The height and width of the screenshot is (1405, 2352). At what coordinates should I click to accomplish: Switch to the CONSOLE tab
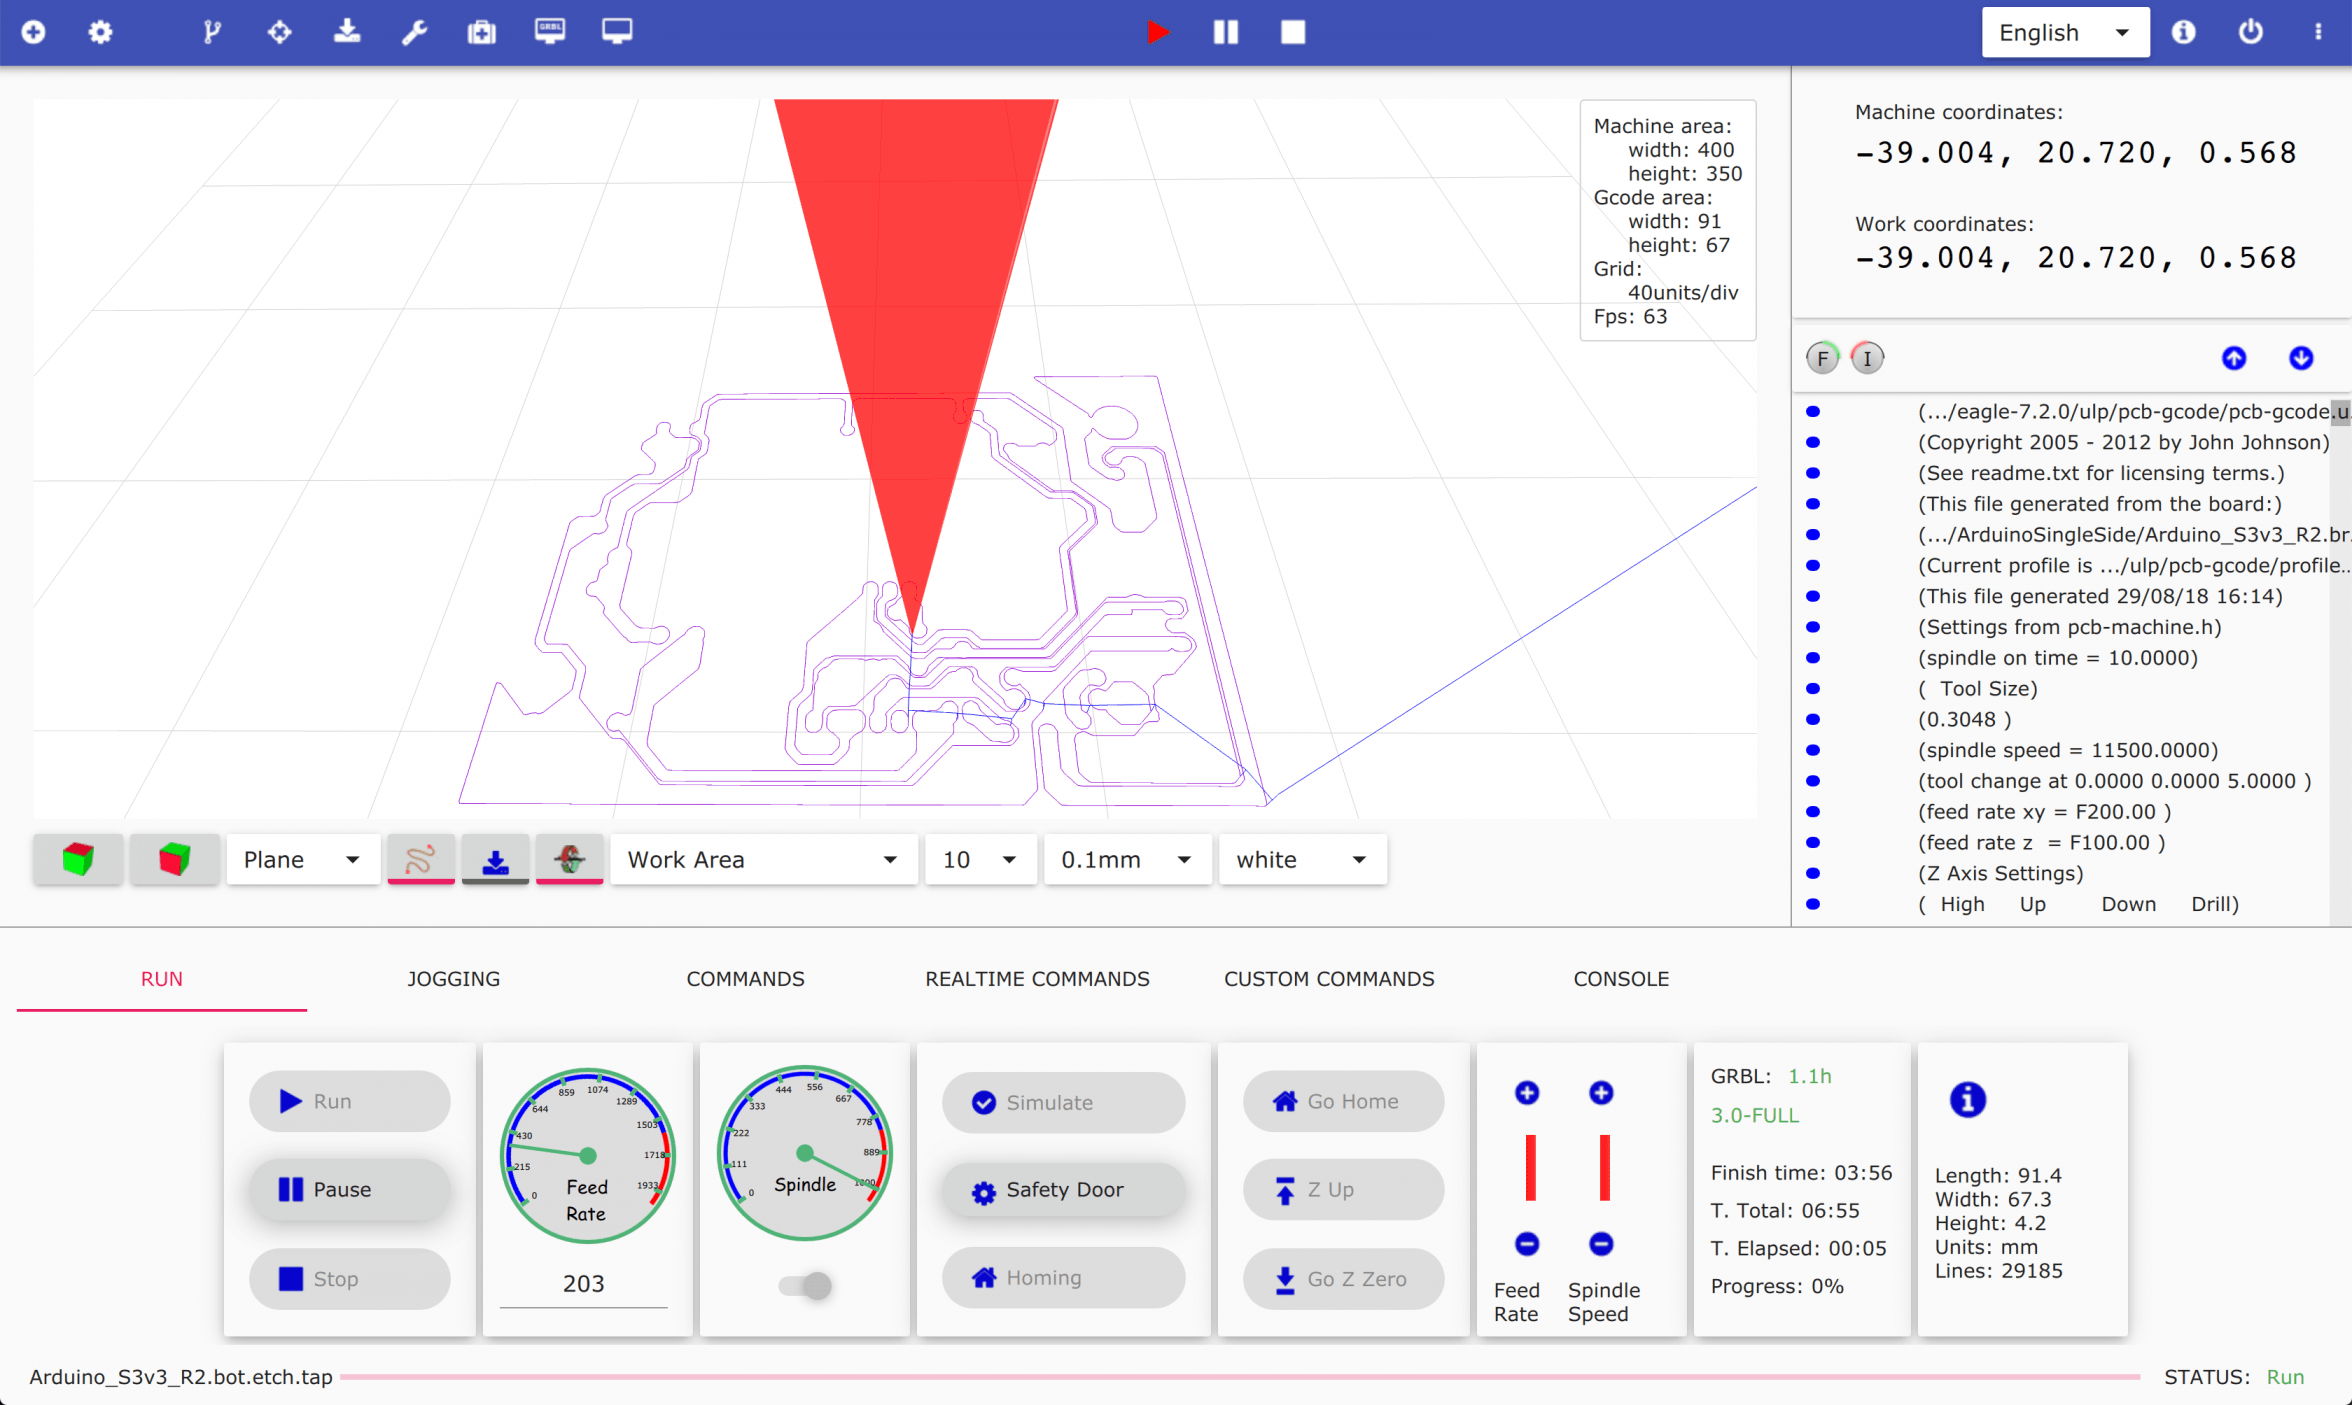coord(1621,979)
